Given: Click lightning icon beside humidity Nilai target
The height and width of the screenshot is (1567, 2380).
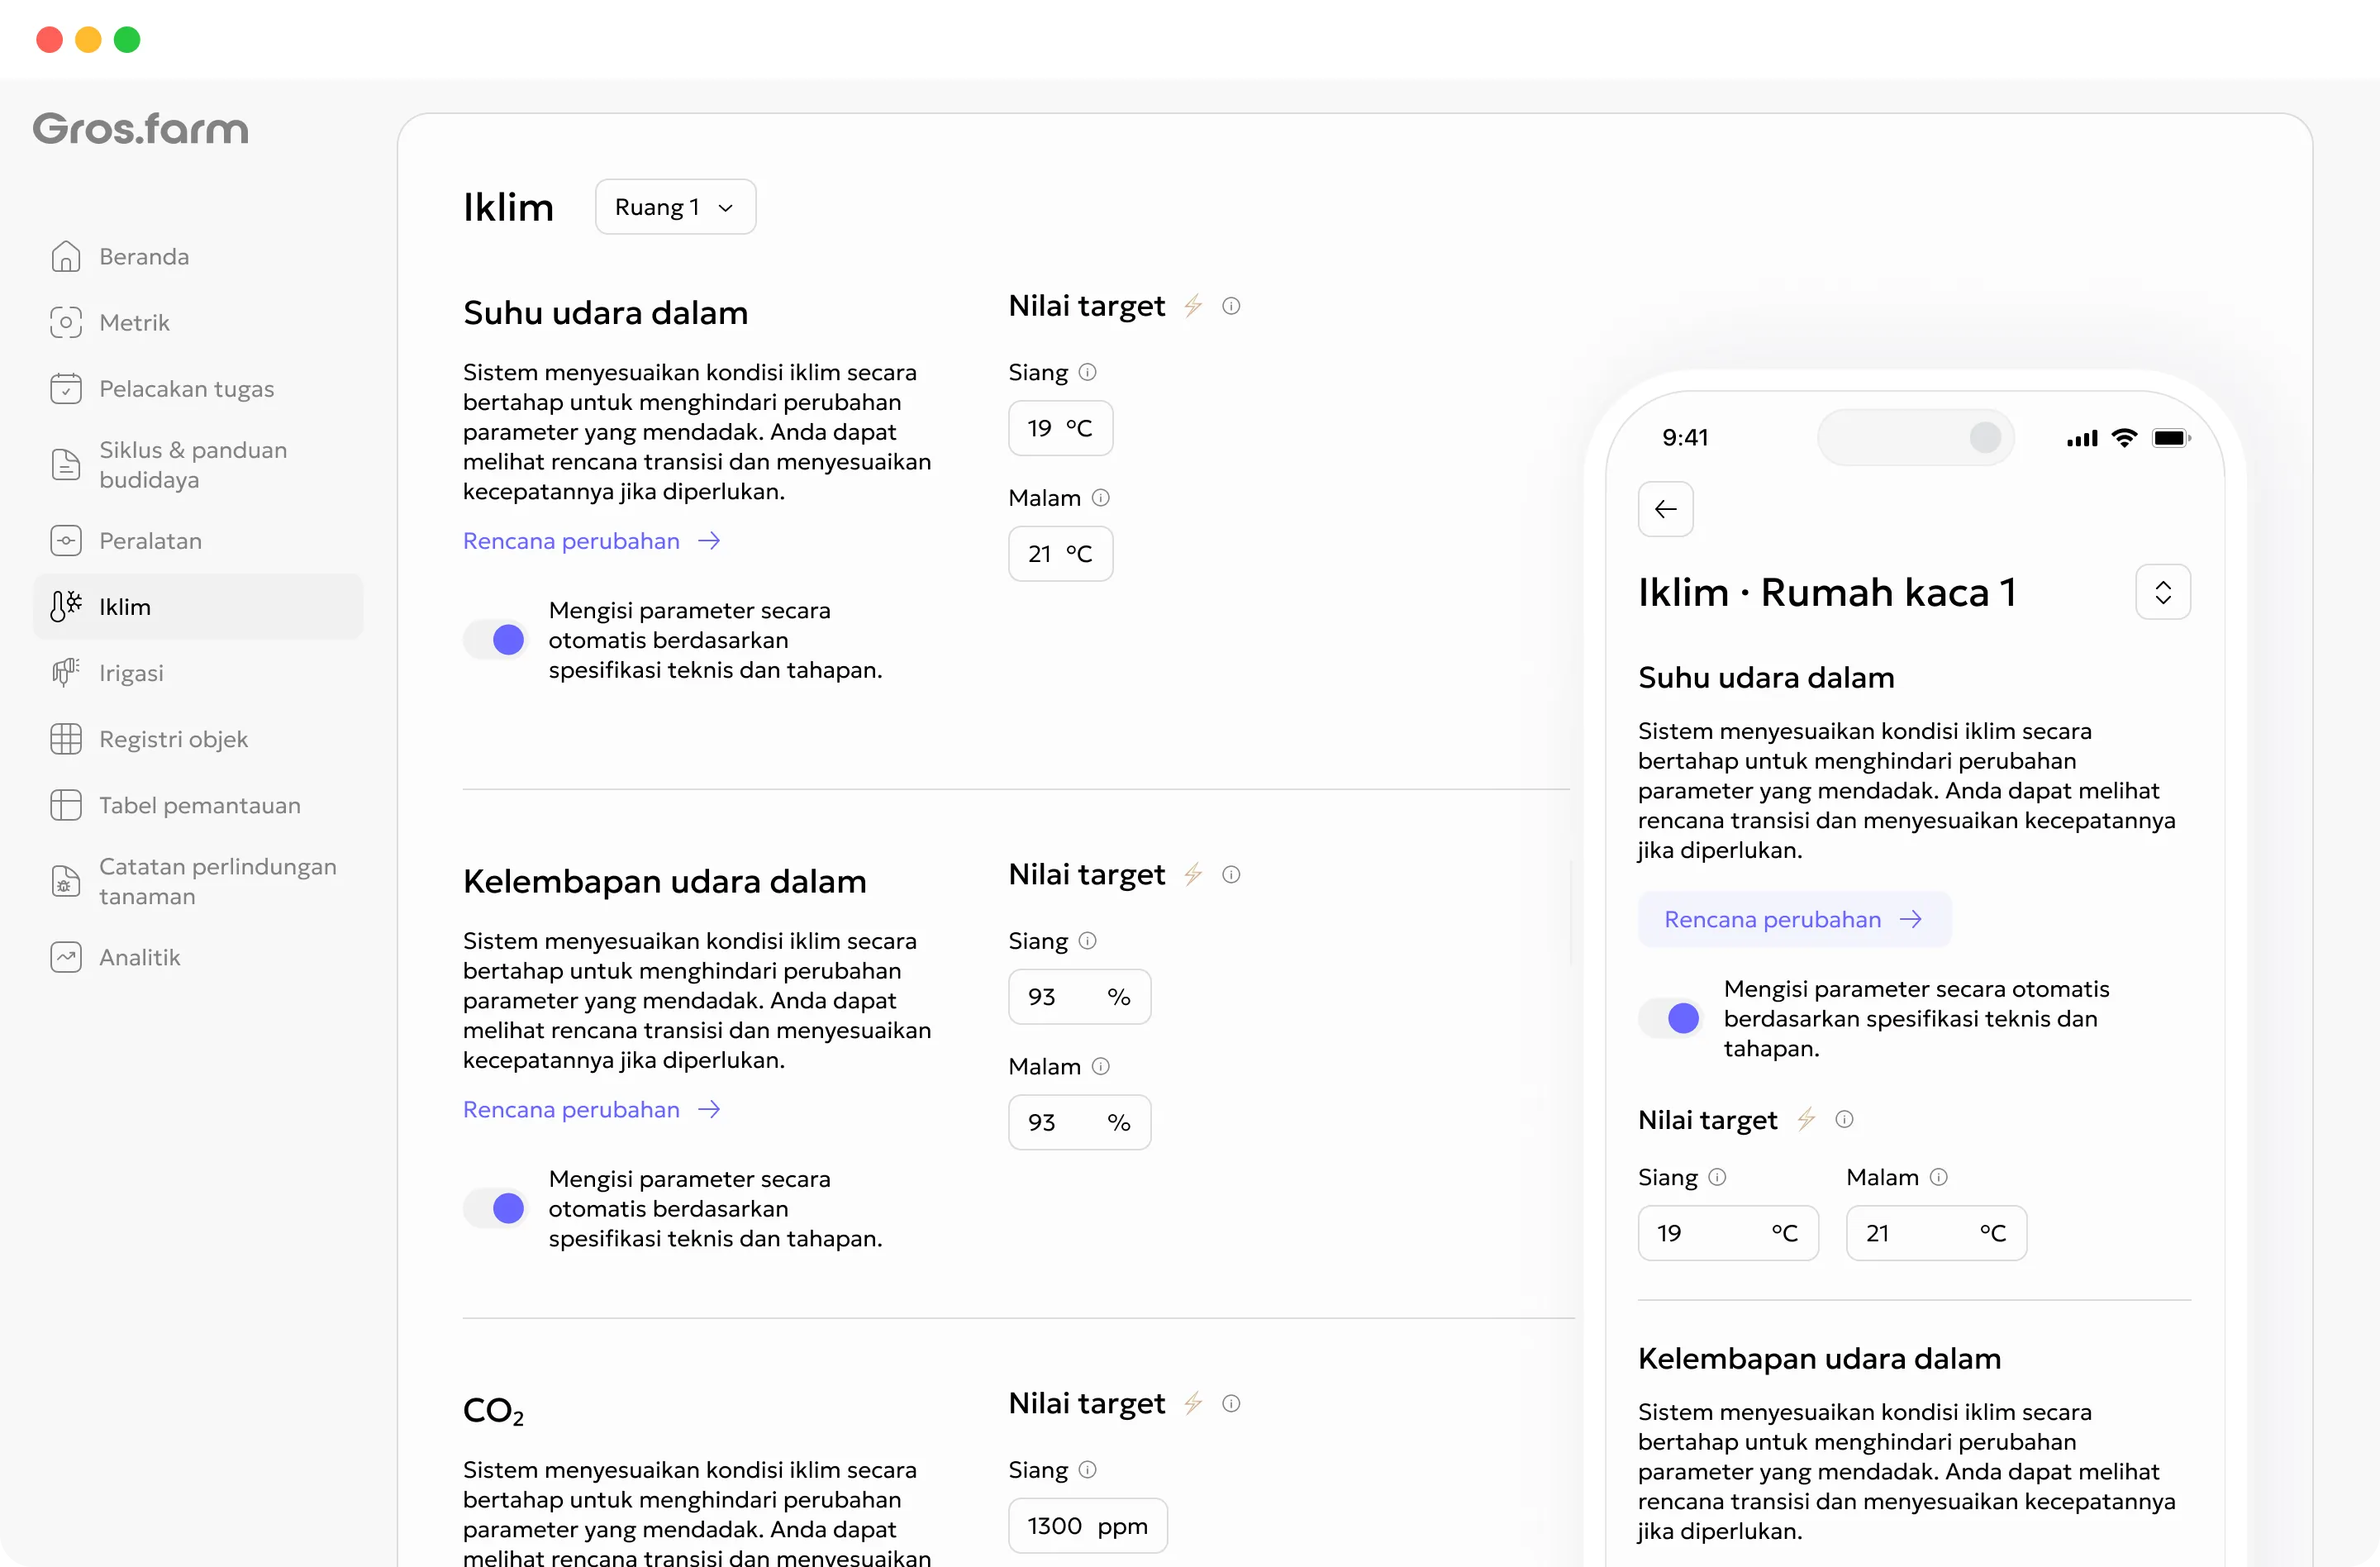Looking at the screenshot, I should point(1193,874).
